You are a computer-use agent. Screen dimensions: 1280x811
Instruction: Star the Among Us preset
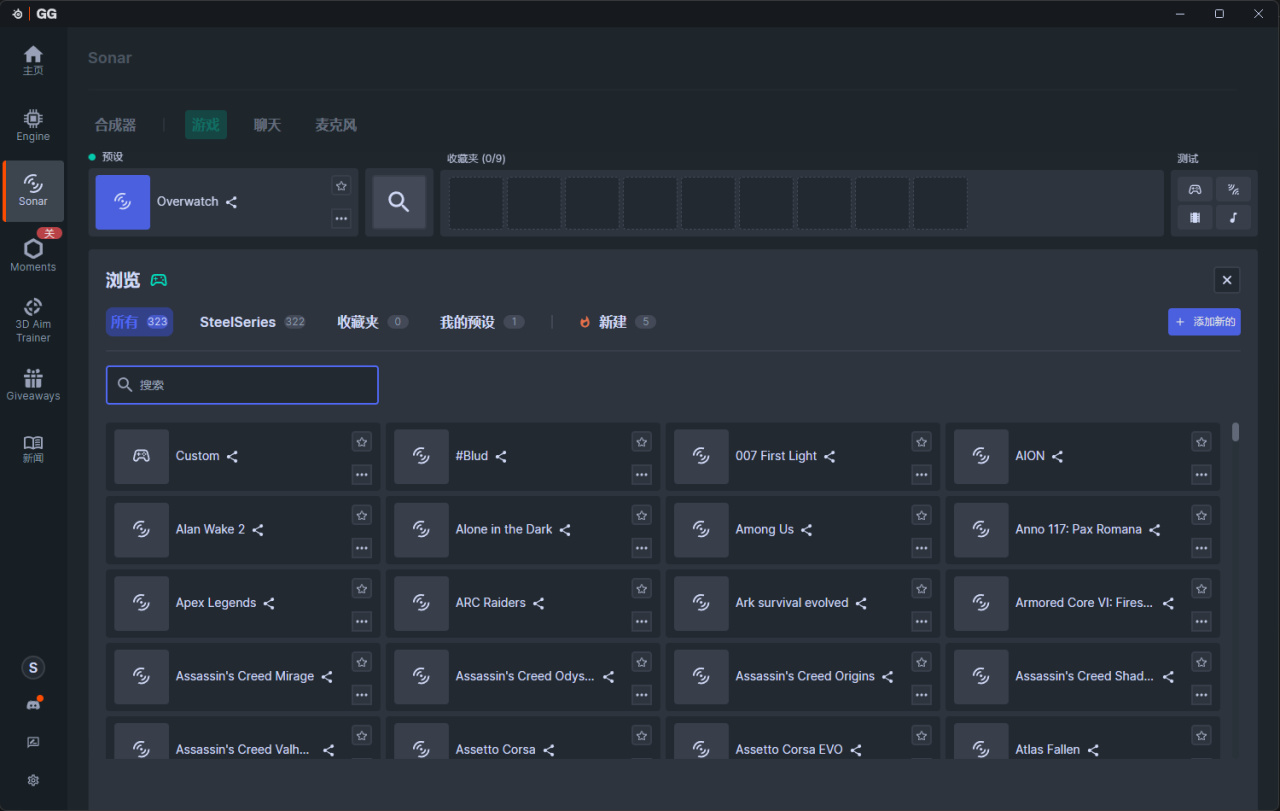click(x=922, y=515)
